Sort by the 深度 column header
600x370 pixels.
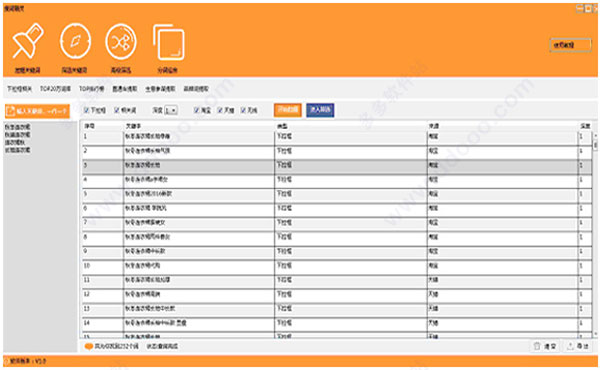click(585, 126)
